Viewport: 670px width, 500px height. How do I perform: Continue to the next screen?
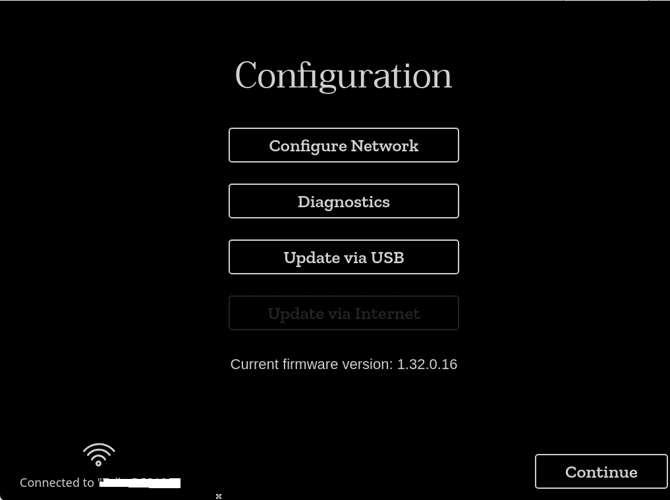coord(601,472)
